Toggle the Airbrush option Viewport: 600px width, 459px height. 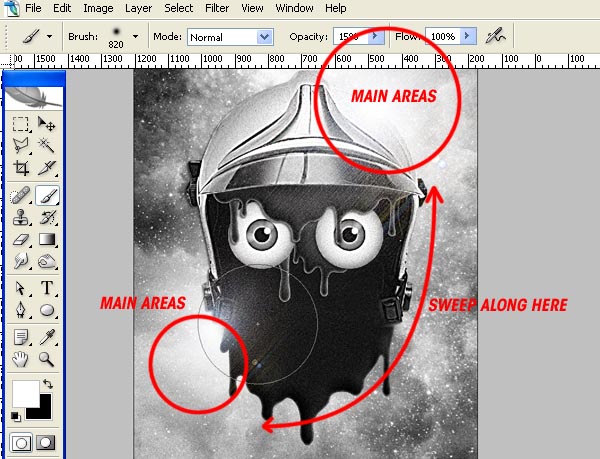496,36
